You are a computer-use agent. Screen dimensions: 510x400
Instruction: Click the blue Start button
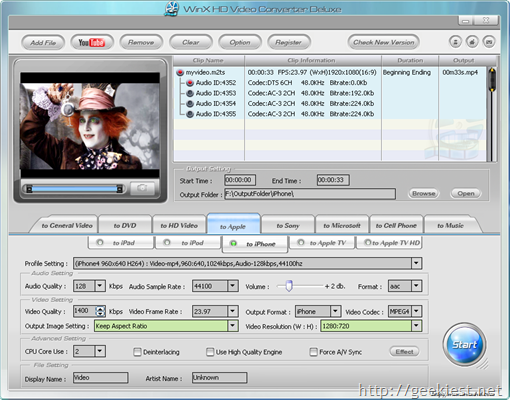464,344
